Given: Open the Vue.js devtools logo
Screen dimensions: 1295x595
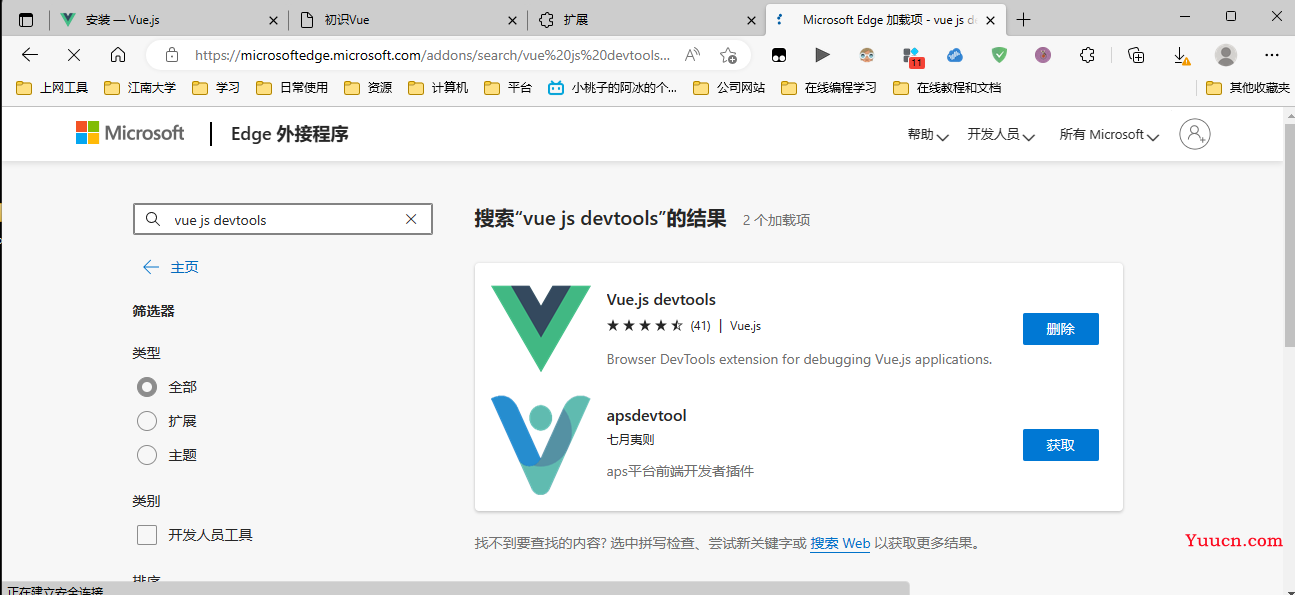Looking at the screenshot, I should pyautogui.click(x=541, y=328).
